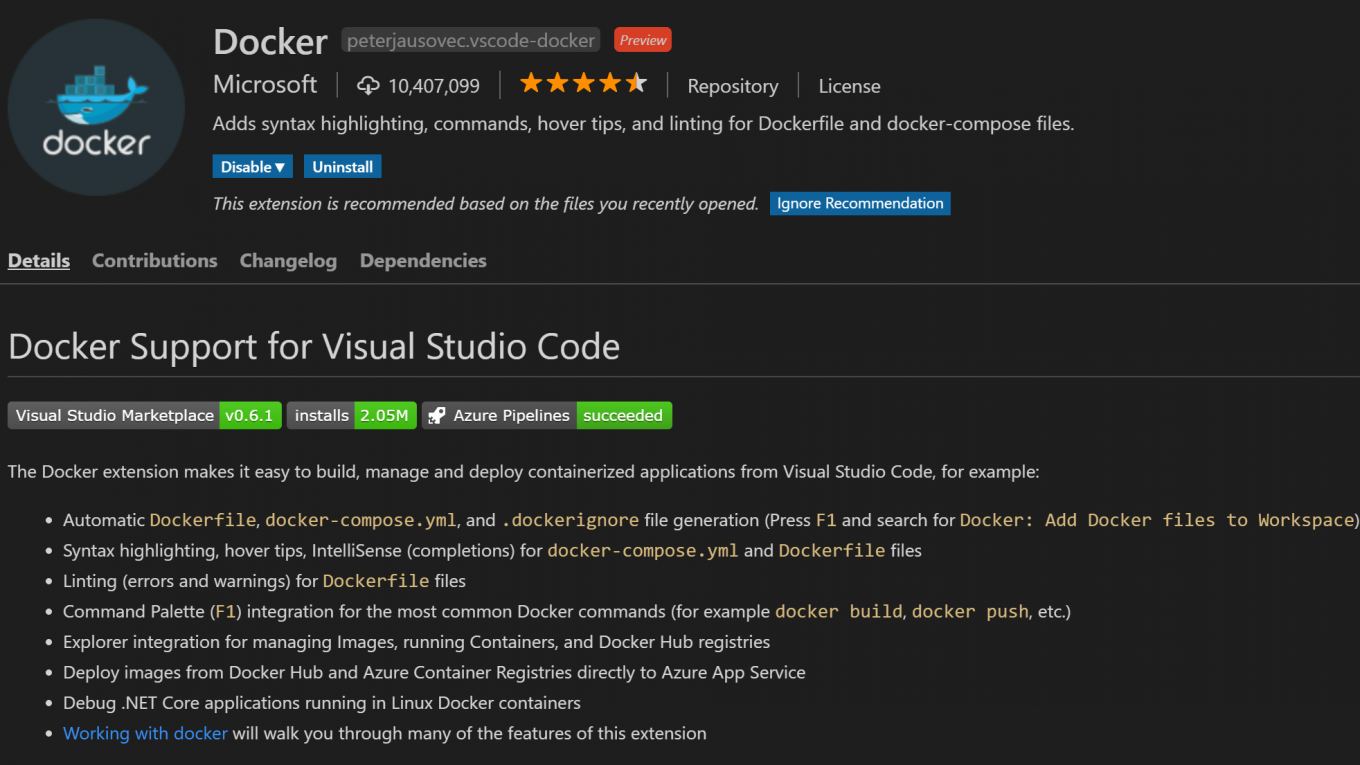
Task: Expand the Disable button's arrow options
Action: pyautogui.click(x=281, y=166)
